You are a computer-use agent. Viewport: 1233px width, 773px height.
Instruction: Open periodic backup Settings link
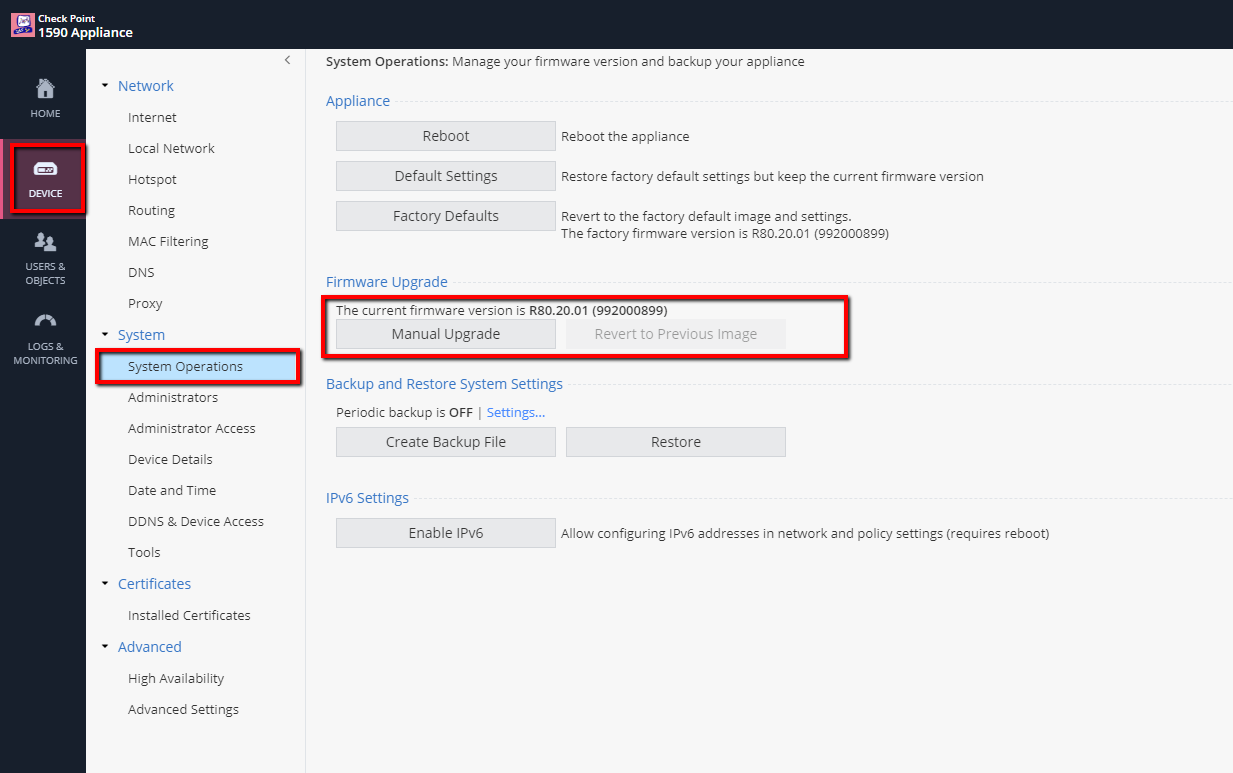point(515,412)
